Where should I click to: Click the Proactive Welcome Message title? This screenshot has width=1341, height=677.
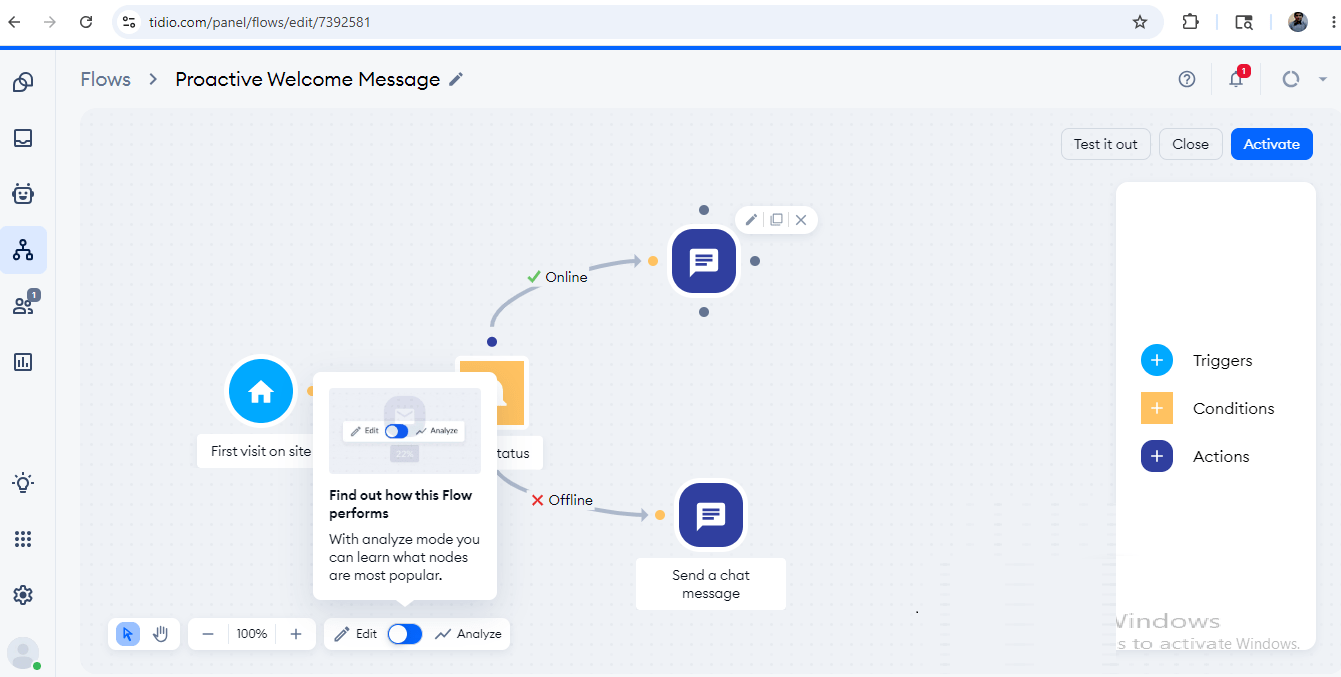click(308, 79)
